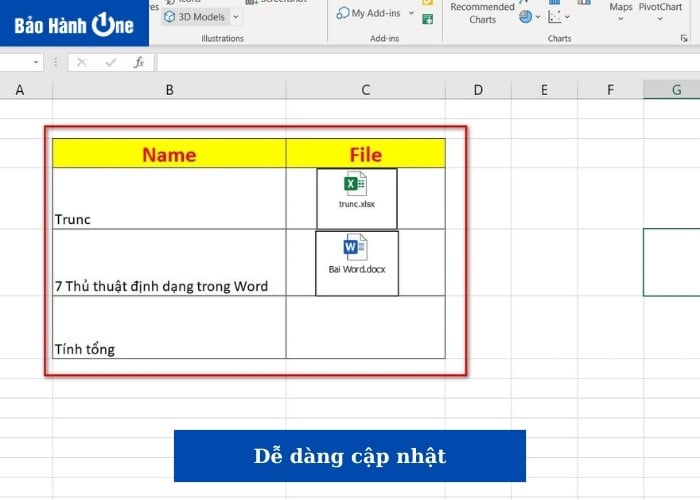Open the Maps chart menu
Screen dimensions: 700x500
pyautogui.click(x=621, y=12)
